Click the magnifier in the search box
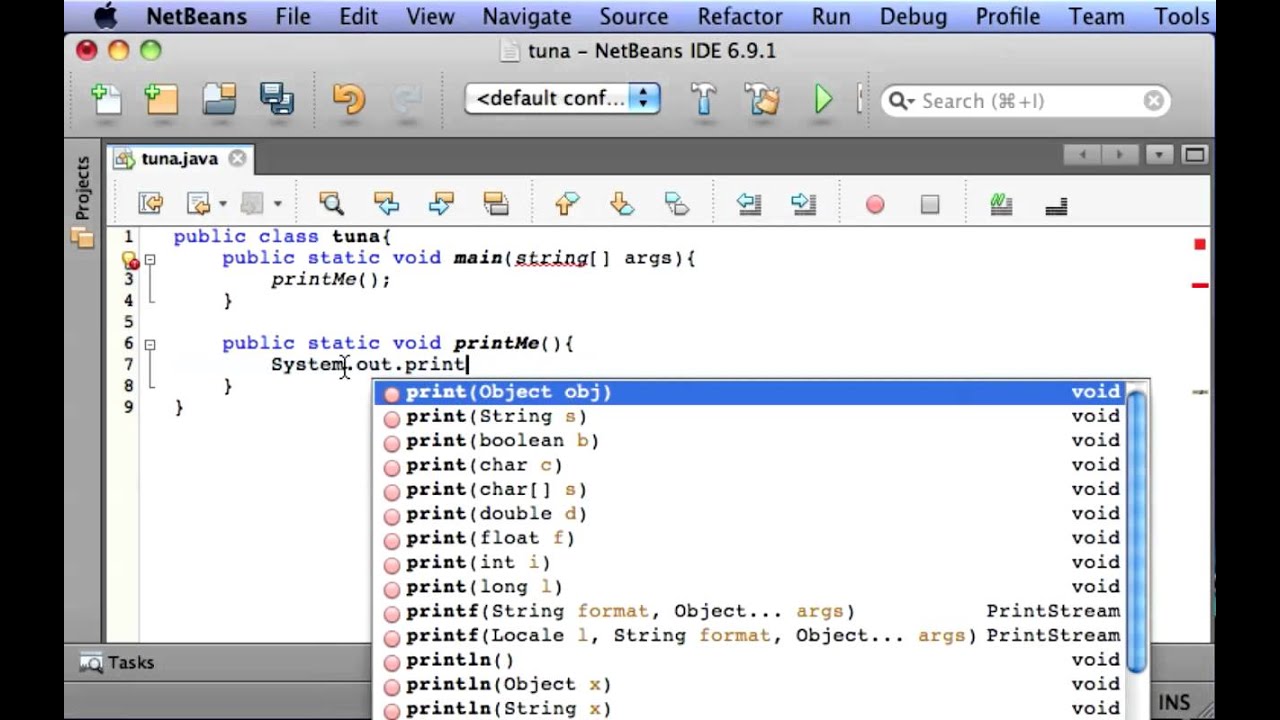The height and width of the screenshot is (720, 1280). click(x=900, y=101)
